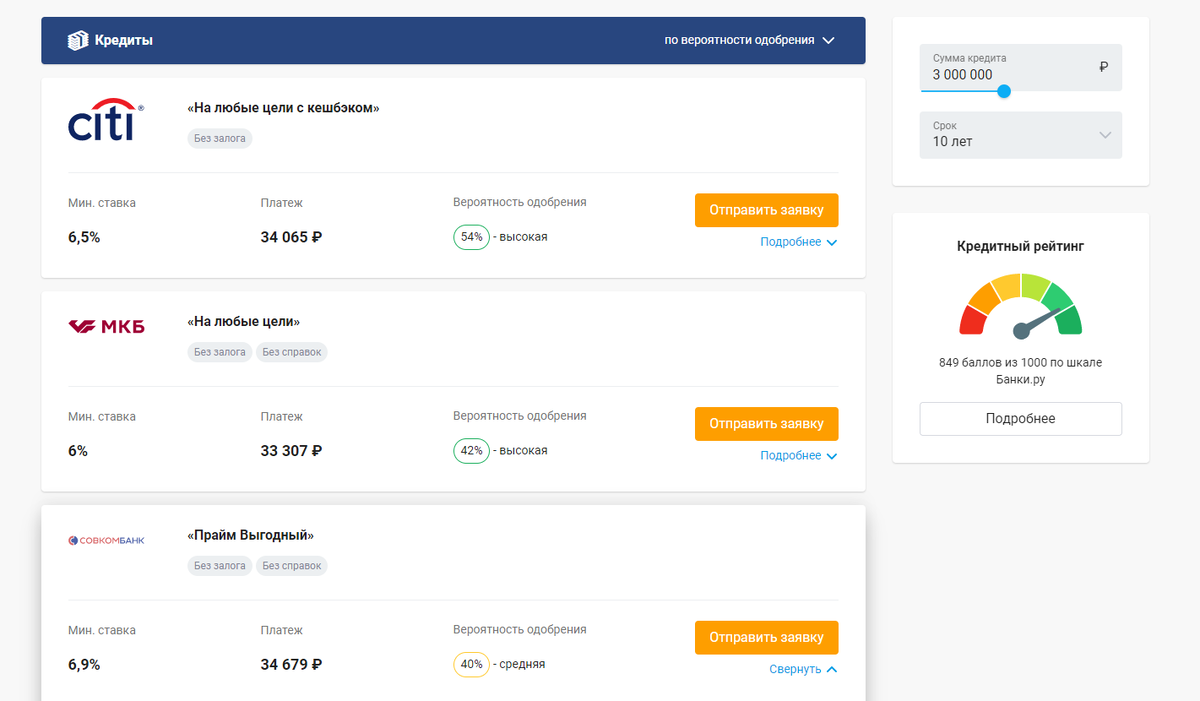Click the Без справок tag on МКБ offer
Screen dimensions: 1200x701
292,352
